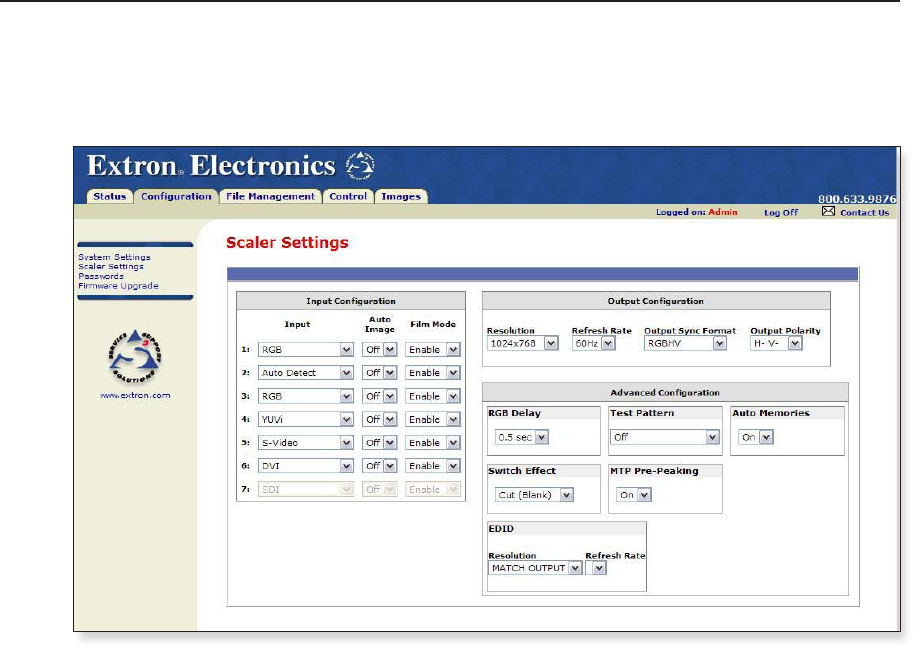Click the Contact Us link
Image resolution: width=917 pixels, height=649 pixels.
pos(864,213)
